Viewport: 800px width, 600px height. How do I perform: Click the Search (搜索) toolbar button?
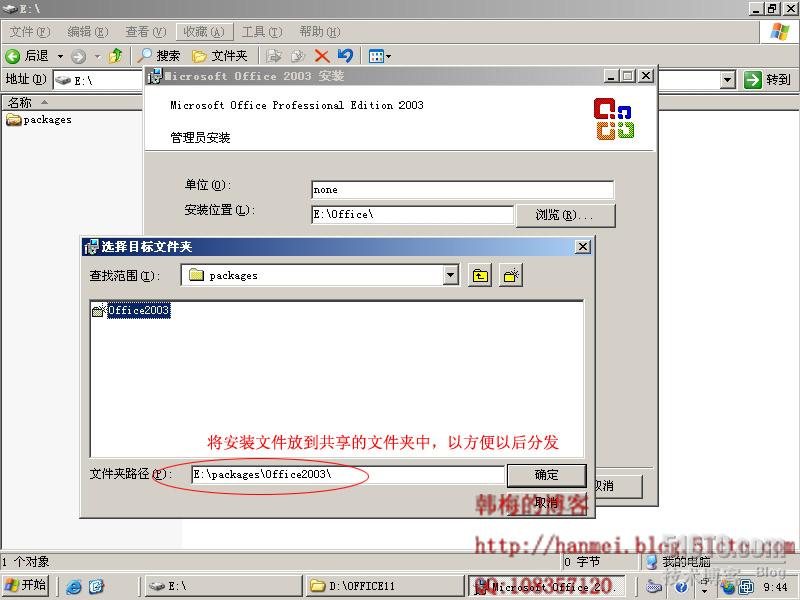159,56
